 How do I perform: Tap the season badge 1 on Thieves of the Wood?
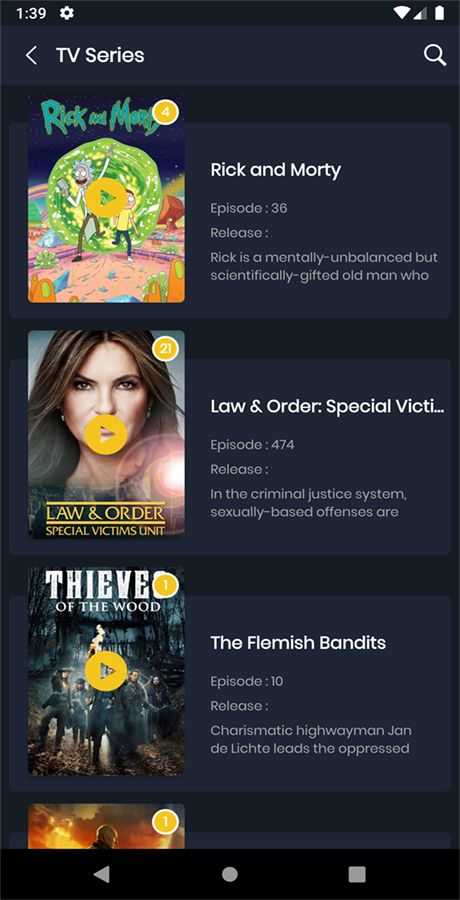[165, 585]
